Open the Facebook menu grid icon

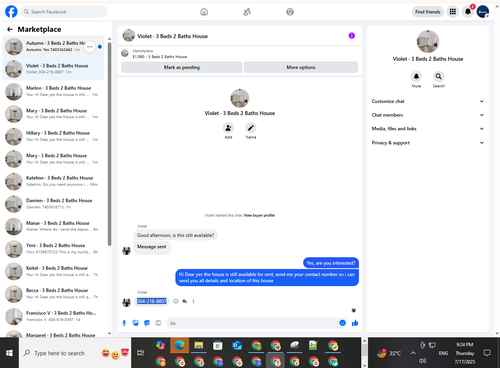point(453,12)
